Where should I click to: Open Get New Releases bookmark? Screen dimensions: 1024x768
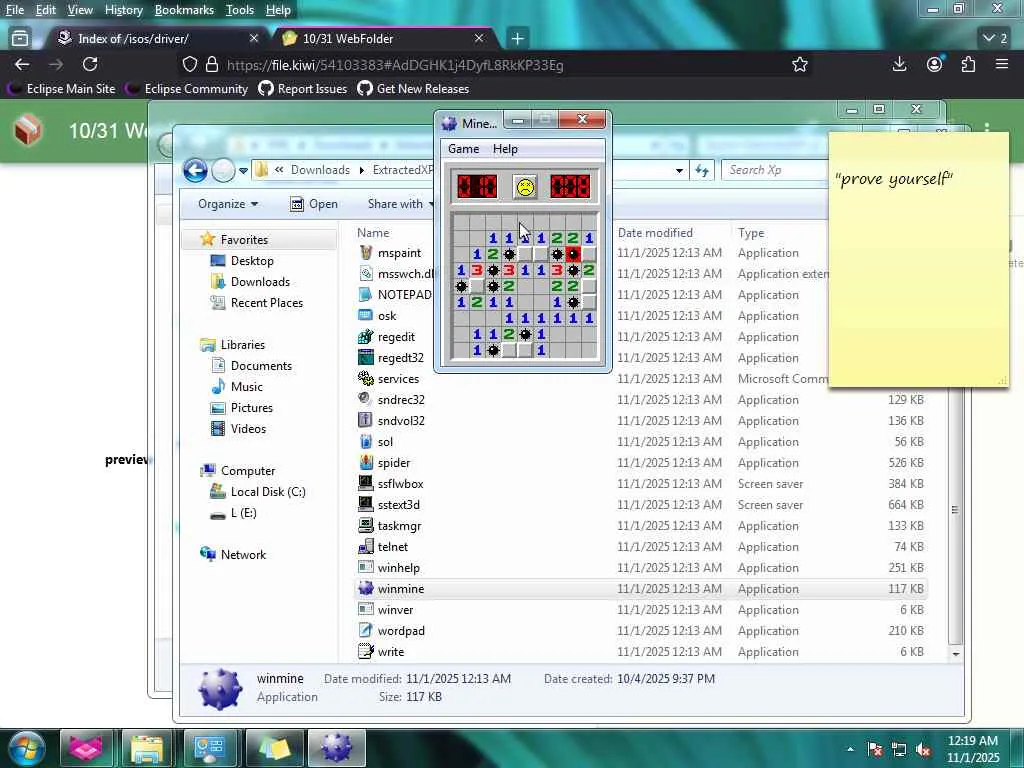[x=414, y=89]
